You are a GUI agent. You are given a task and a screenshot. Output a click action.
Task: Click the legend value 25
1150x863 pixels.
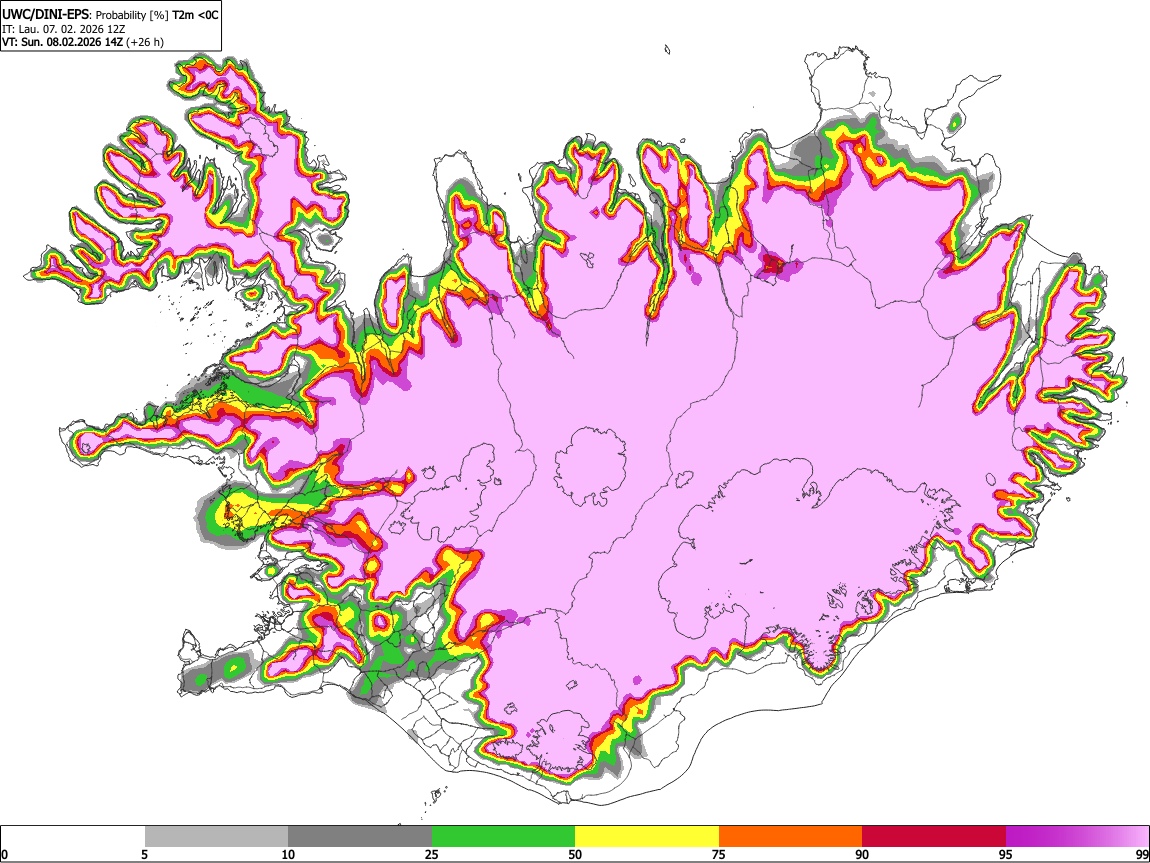click(432, 855)
